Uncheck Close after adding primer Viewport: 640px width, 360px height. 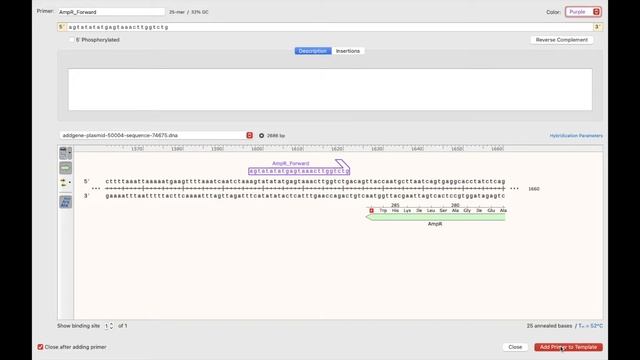(x=40, y=347)
